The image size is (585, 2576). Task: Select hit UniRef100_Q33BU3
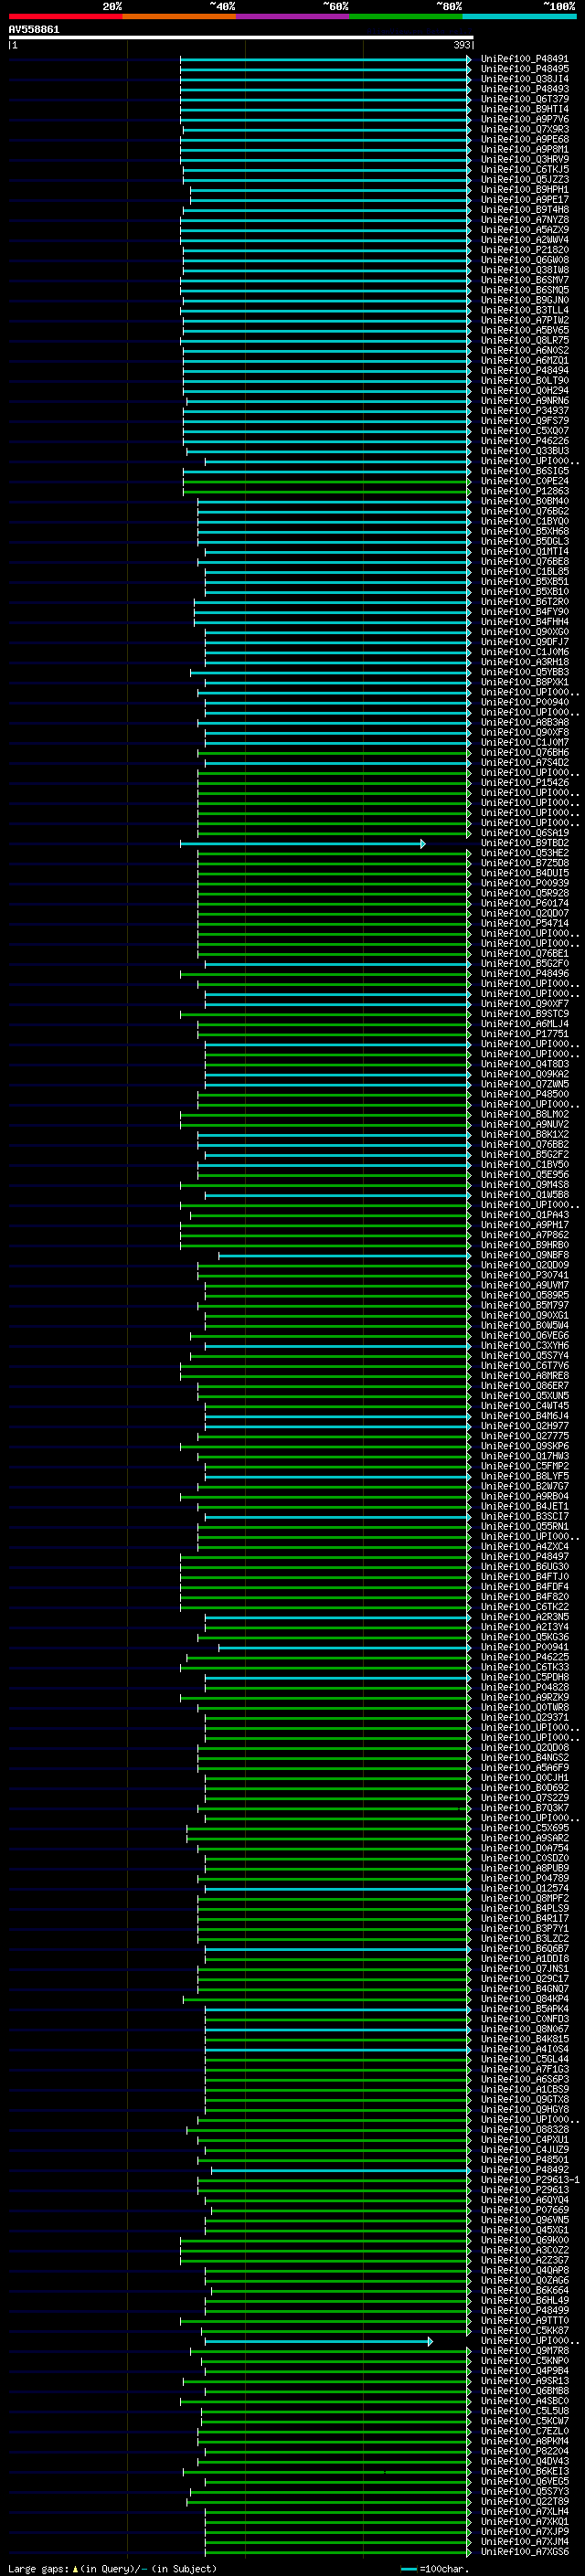524,451
